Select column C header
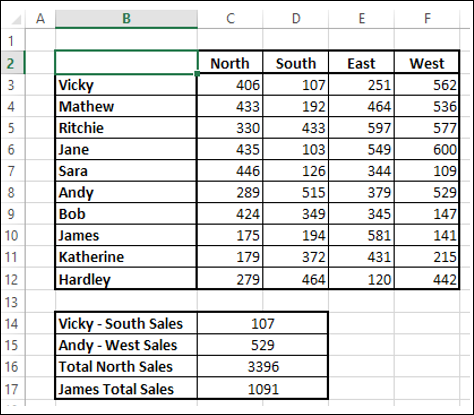Image resolution: width=474 pixels, height=415 pixels. tap(230, 19)
